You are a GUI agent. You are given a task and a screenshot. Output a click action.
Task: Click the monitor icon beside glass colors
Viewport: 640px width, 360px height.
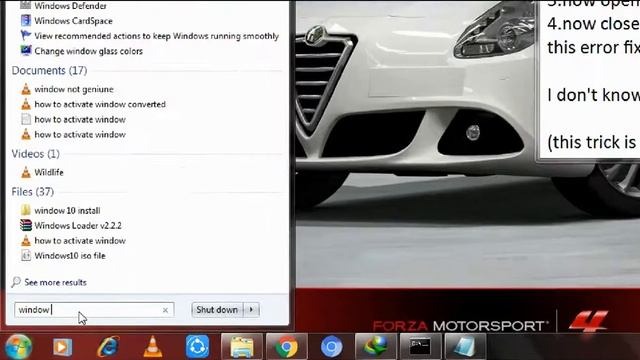(x=26, y=51)
